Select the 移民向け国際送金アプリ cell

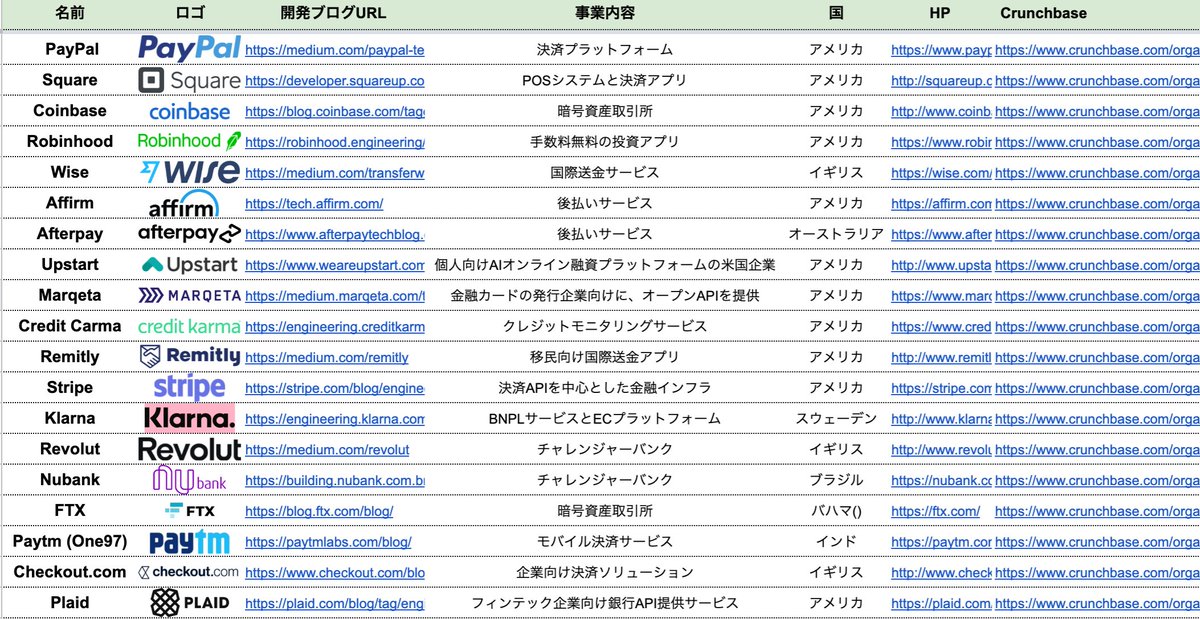tap(605, 357)
